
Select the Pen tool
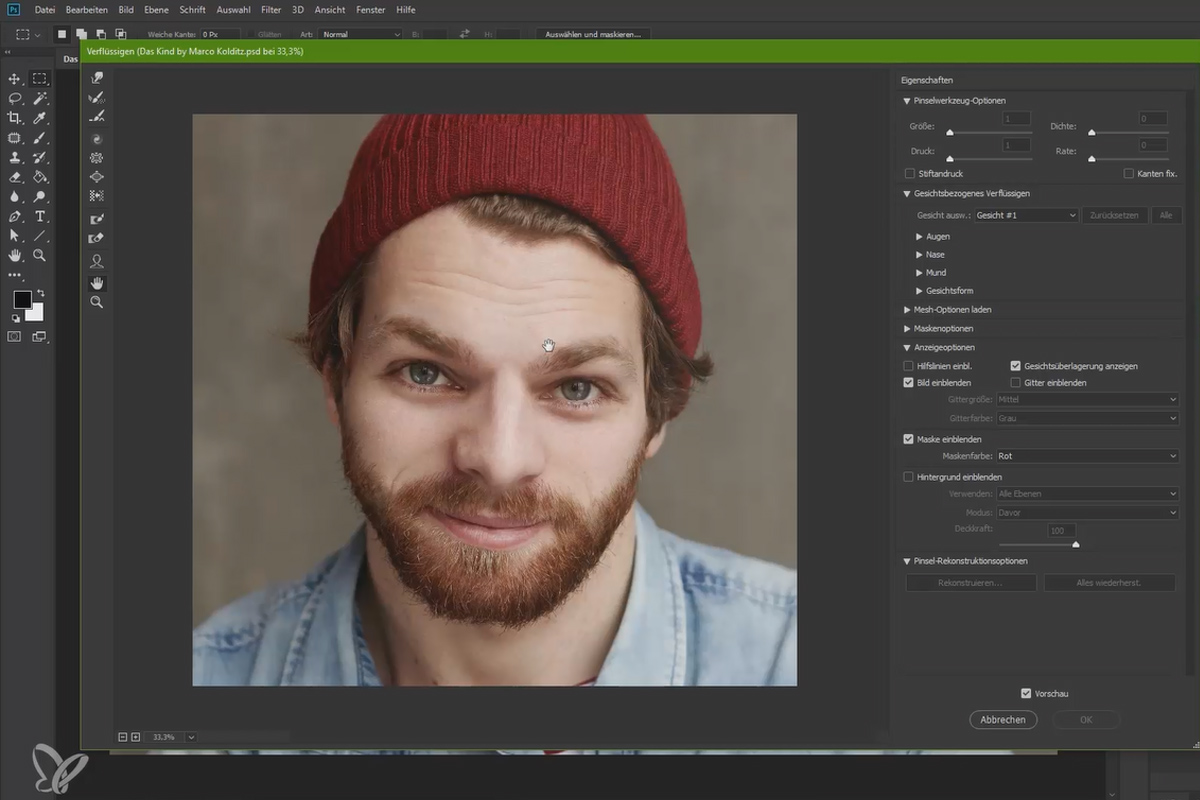click(x=15, y=216)
